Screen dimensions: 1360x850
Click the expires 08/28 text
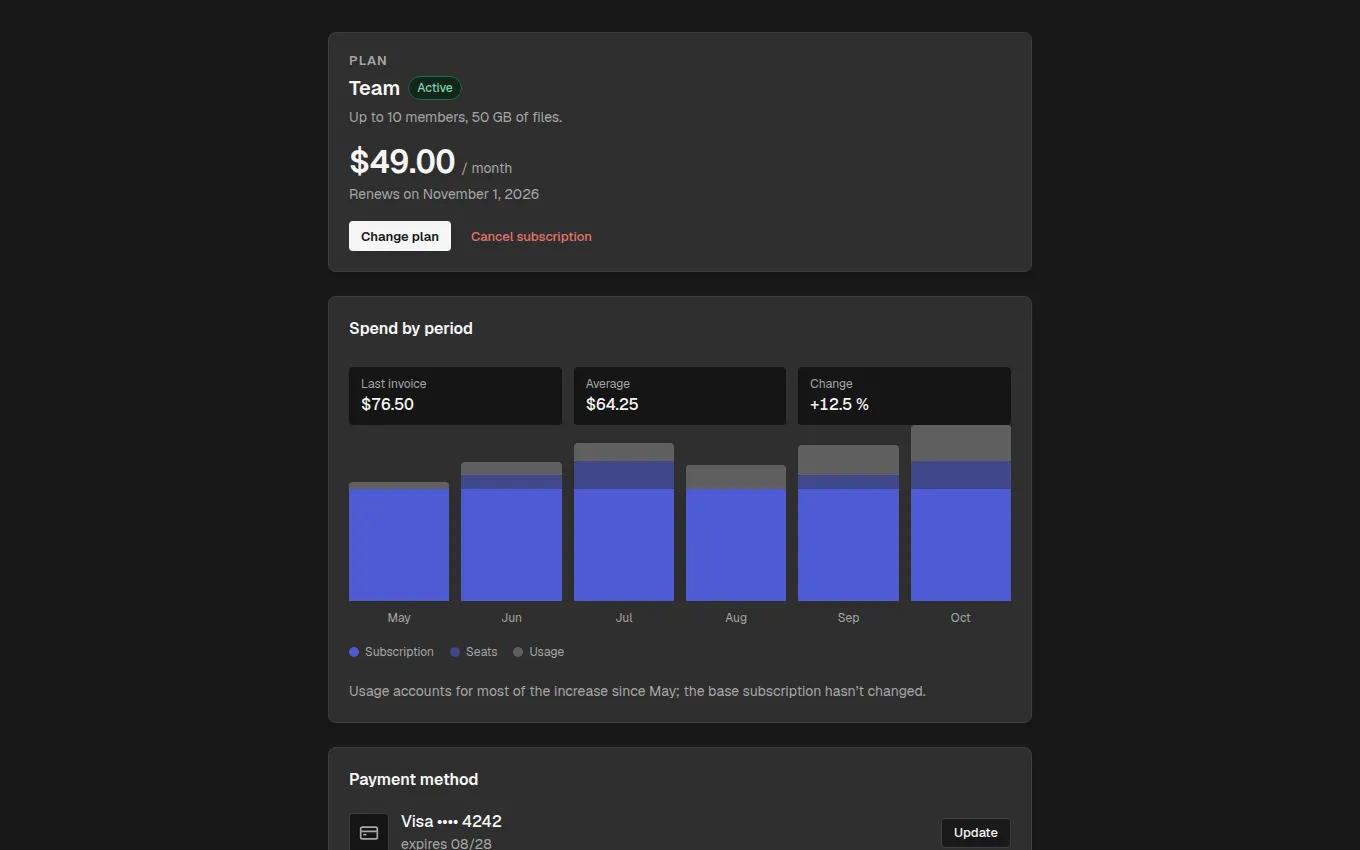pos(446,844)
